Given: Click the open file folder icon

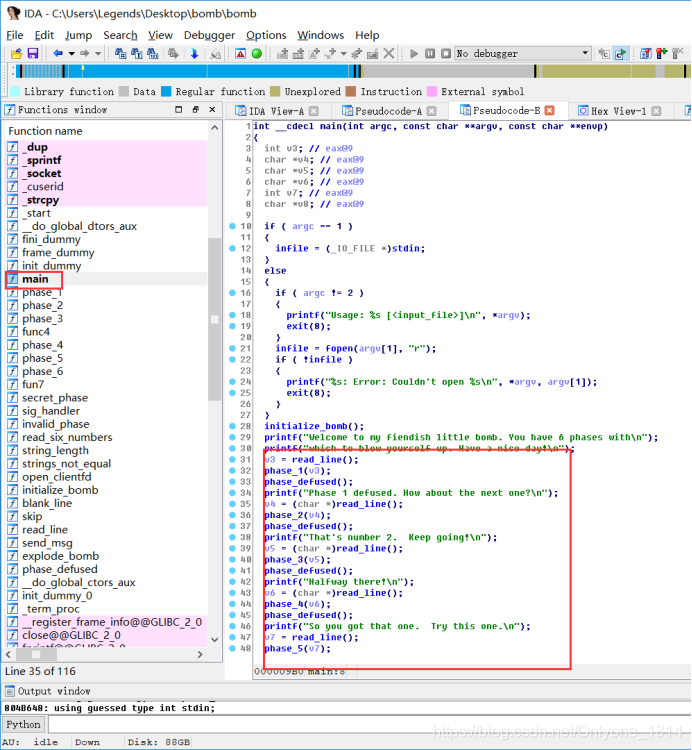Looking at the screenshot, I should pyautogui.click(x=16, y=54).
